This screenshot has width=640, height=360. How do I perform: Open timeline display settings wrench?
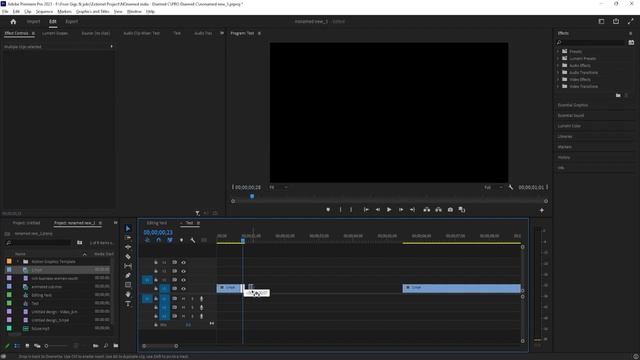coord(193,240)
